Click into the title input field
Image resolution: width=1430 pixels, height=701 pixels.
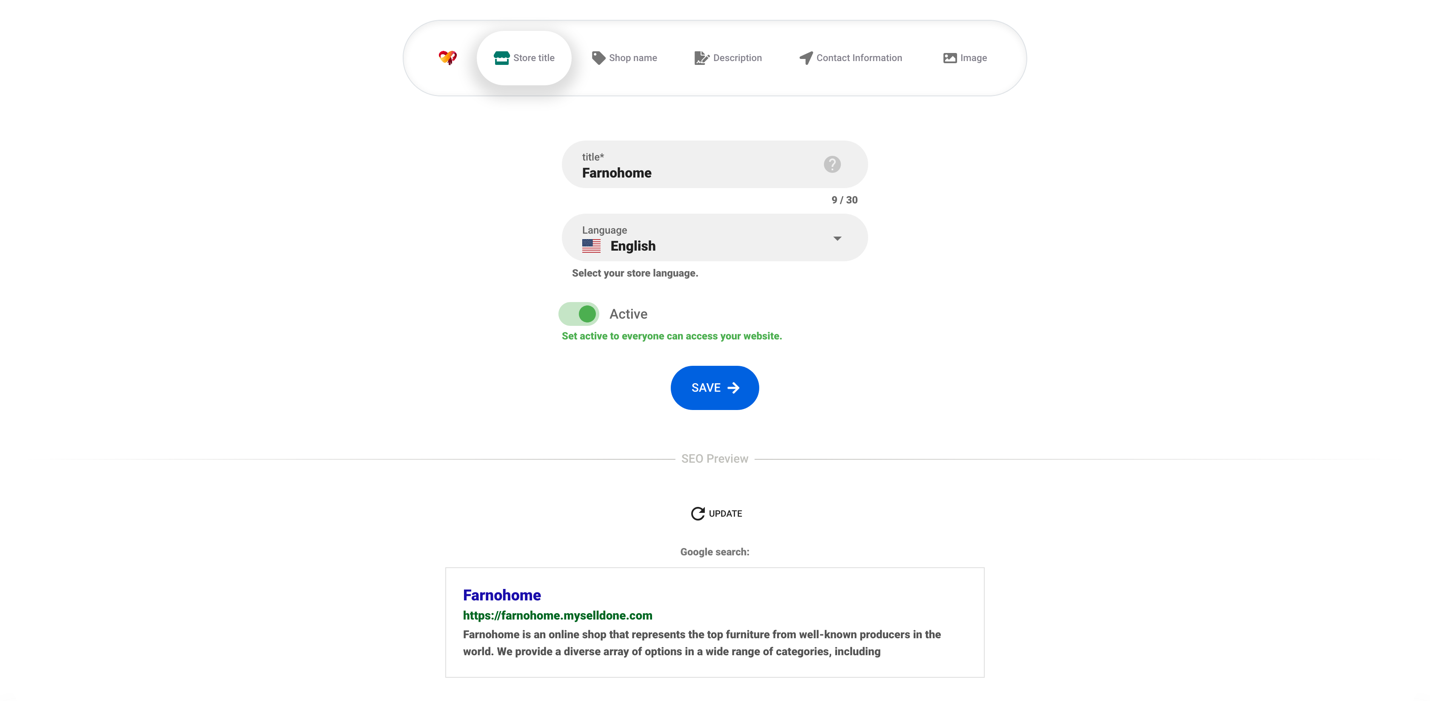point(700,164)
